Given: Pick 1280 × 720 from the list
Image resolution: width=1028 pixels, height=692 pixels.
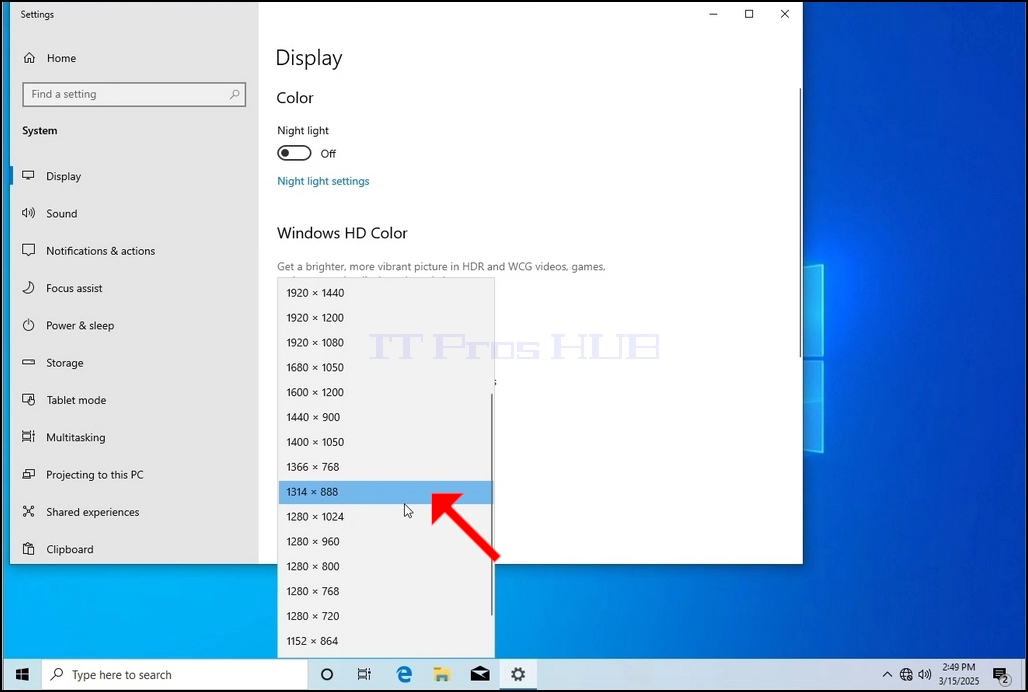Looking at the screenshot, I should (386, 617).
